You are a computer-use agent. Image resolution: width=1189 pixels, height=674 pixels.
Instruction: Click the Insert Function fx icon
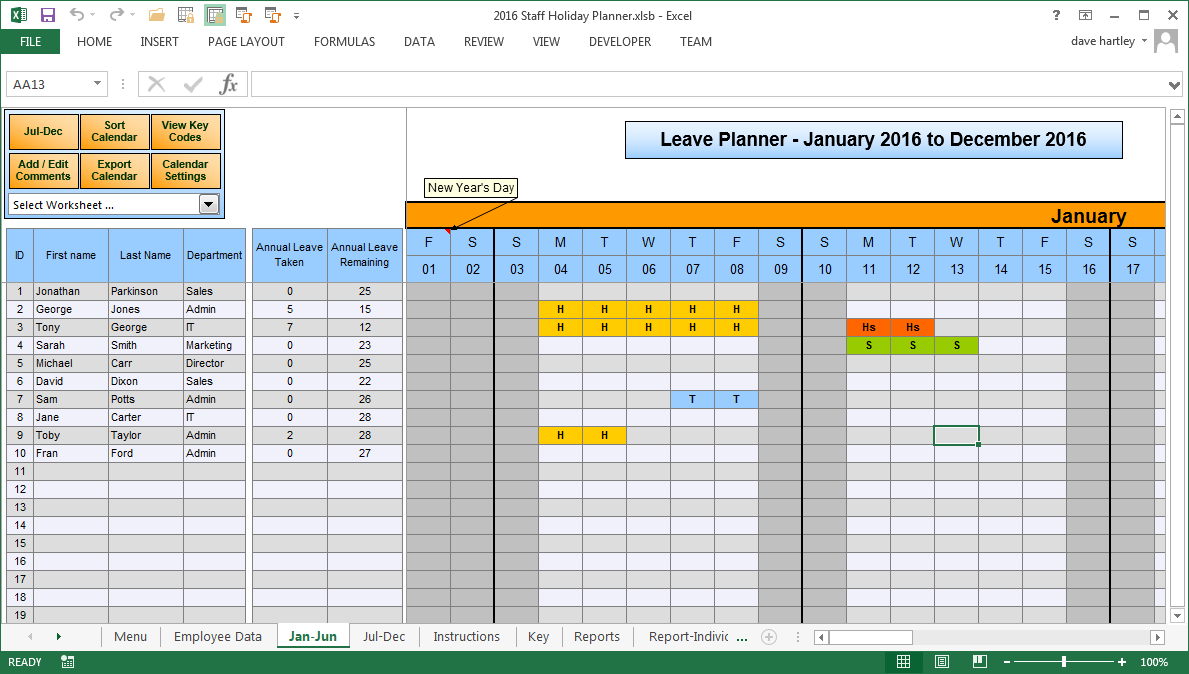[229, 84]
